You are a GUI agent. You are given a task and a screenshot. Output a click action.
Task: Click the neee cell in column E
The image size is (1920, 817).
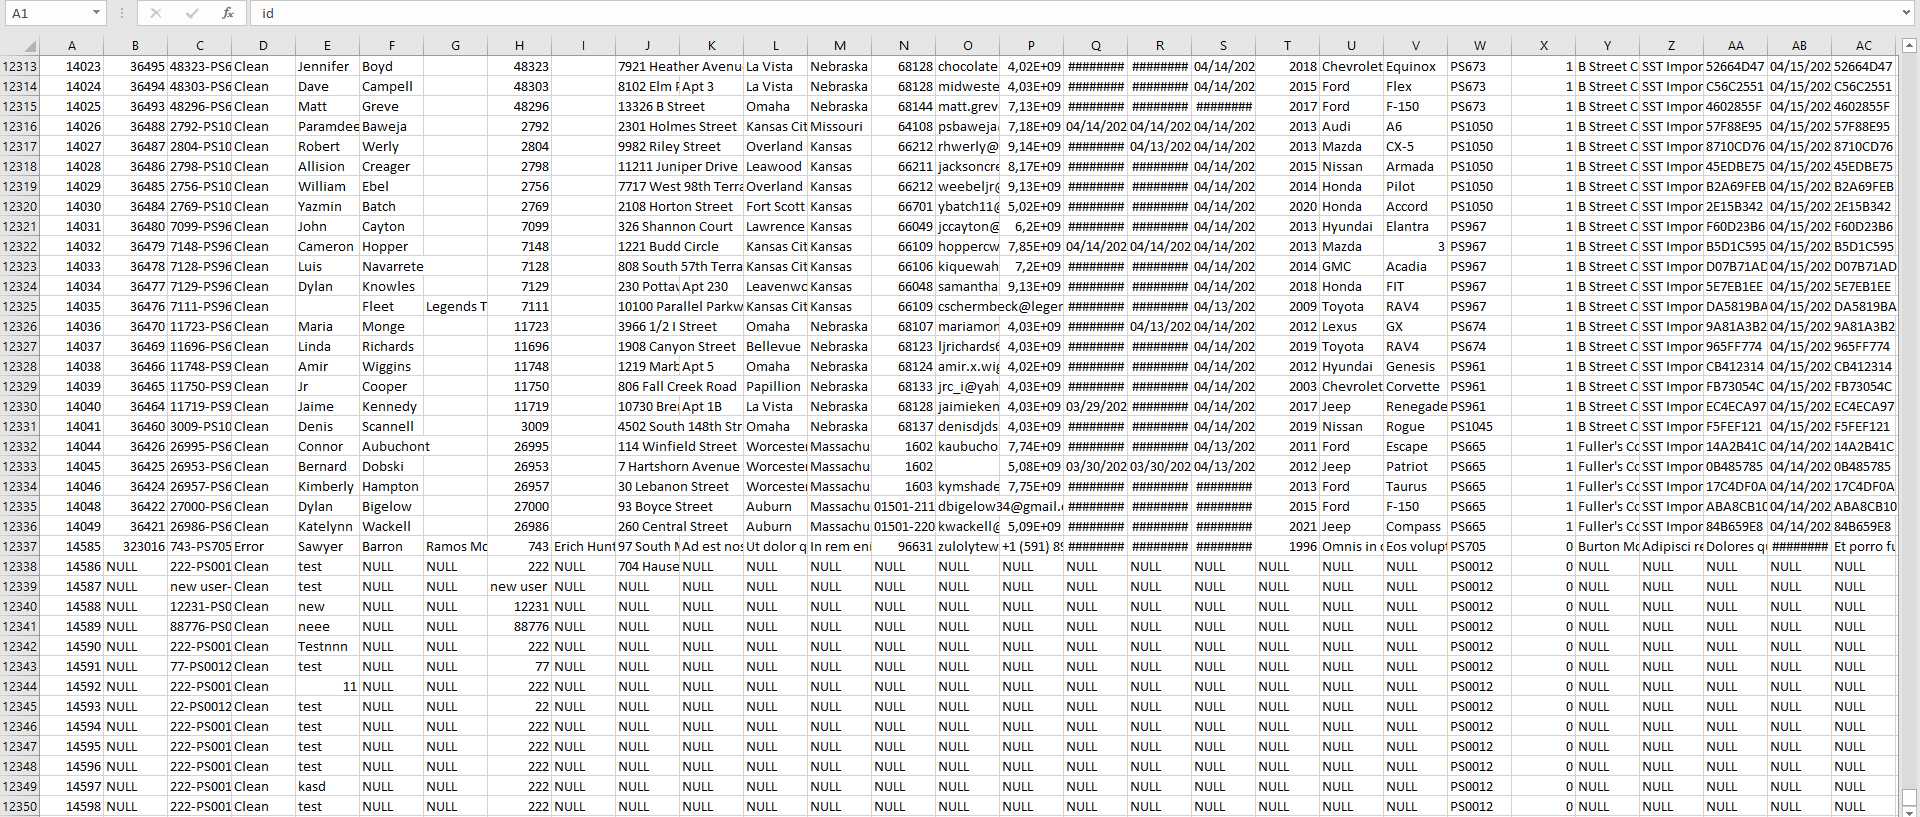coord(327,626)
